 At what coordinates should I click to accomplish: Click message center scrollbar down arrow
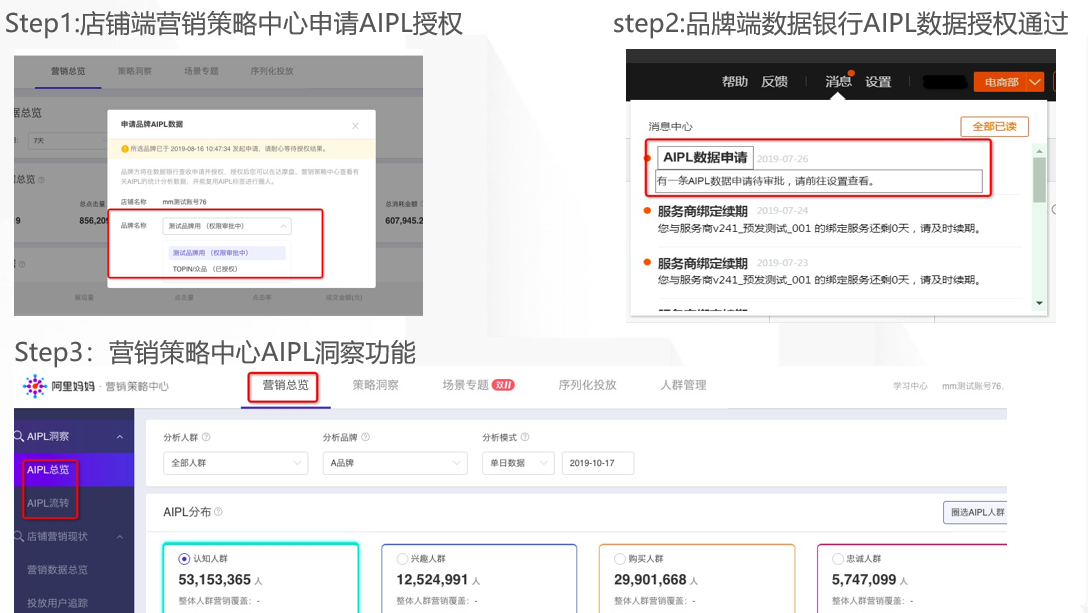pos(1039,303)
